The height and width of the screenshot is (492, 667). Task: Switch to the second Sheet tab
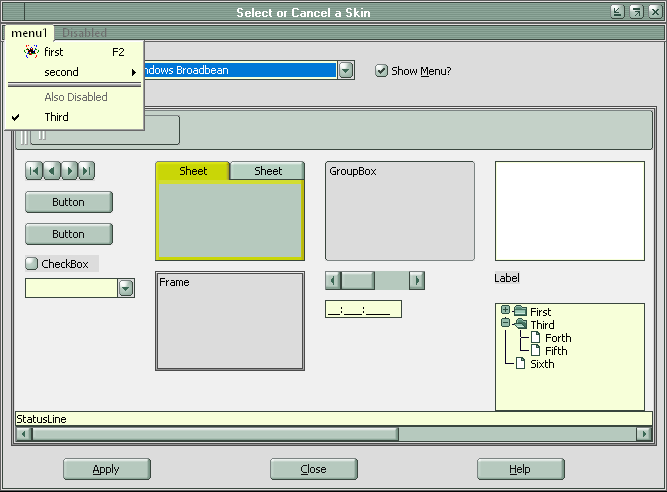point(267,171)
